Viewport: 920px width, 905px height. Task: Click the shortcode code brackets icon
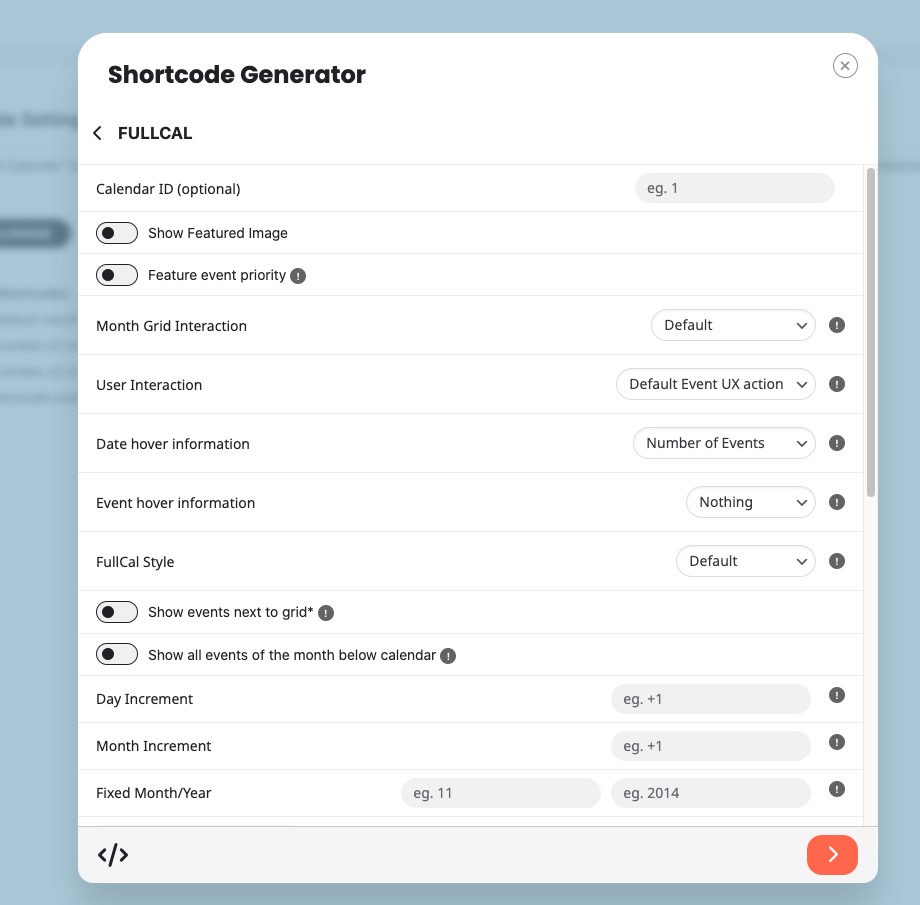click(x=113, y=854)
